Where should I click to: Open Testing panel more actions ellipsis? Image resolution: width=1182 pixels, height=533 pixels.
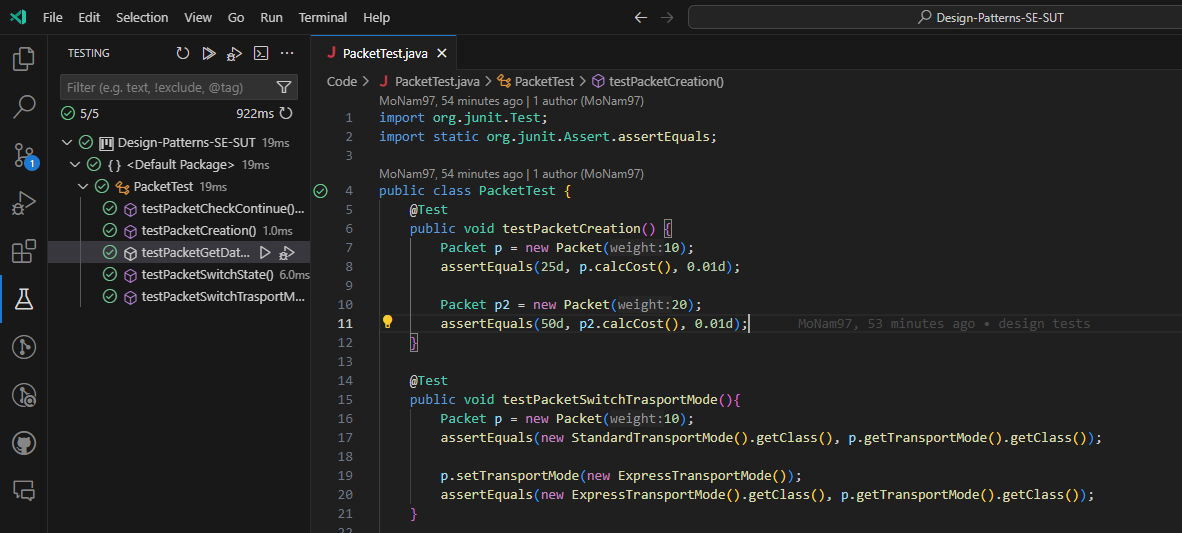[x=286, y=54]
